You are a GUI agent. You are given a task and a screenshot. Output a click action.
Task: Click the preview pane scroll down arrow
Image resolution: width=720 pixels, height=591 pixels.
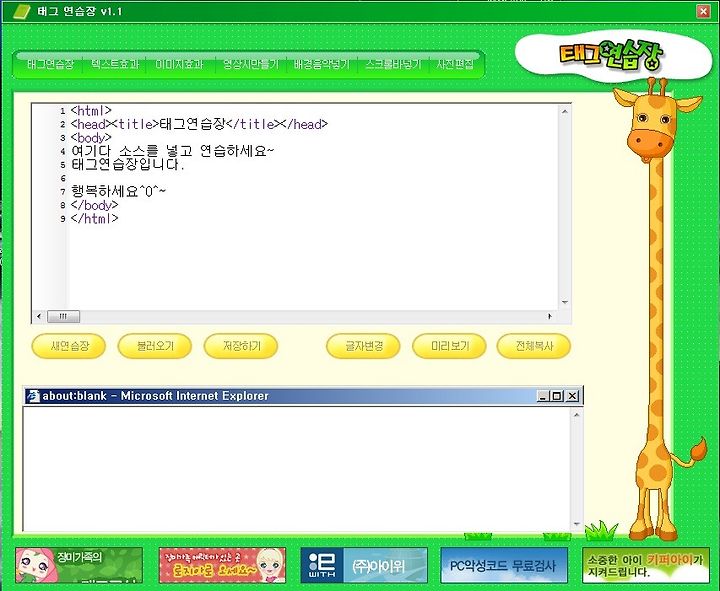coord(577,524)
